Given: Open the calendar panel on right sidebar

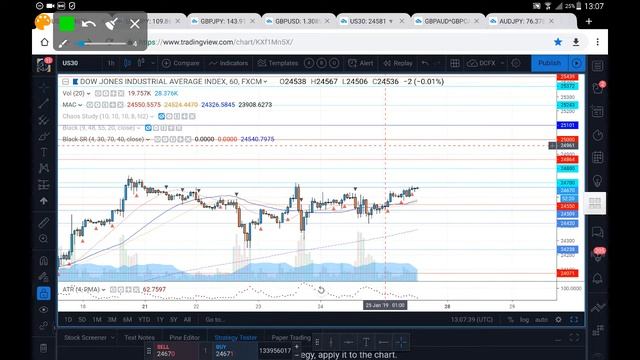Looking at the screenshot, I should pyautogui.click(x=598, y=158).
